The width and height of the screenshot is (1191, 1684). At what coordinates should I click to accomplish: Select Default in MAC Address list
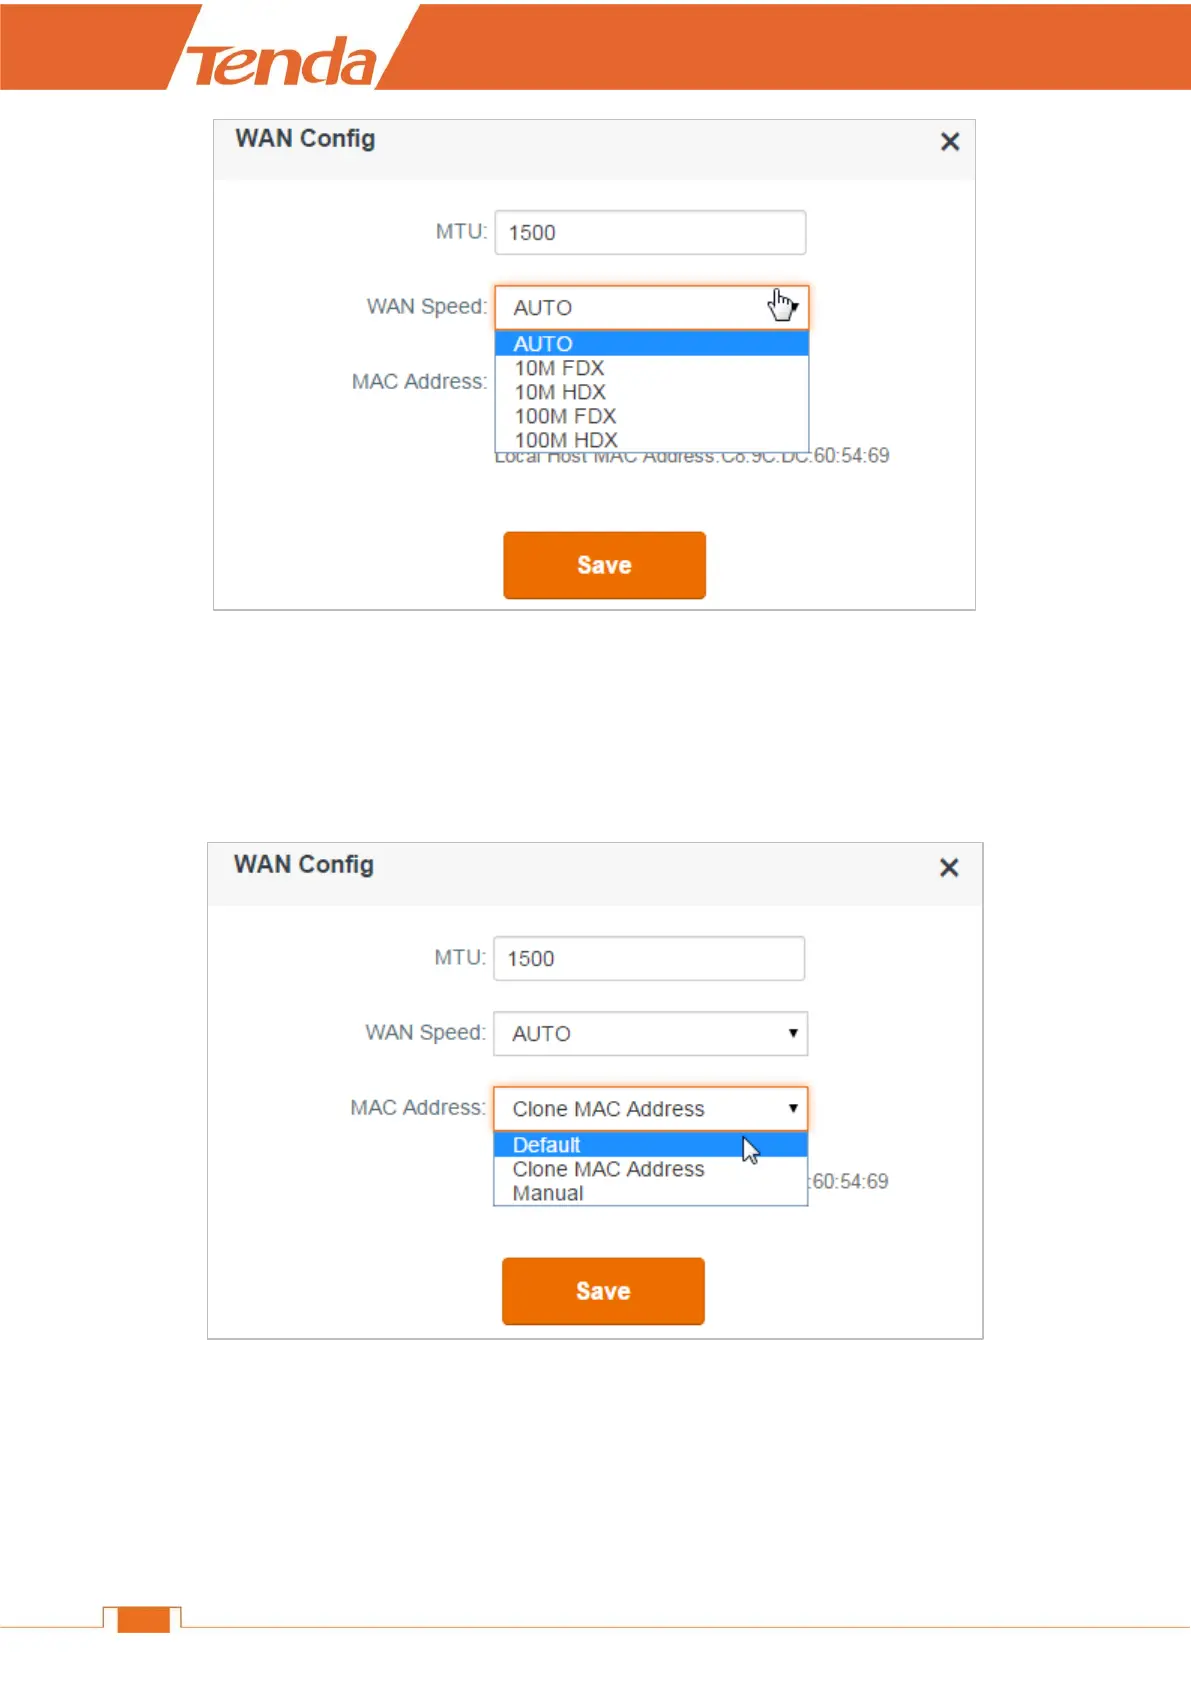pos(650,1145)
